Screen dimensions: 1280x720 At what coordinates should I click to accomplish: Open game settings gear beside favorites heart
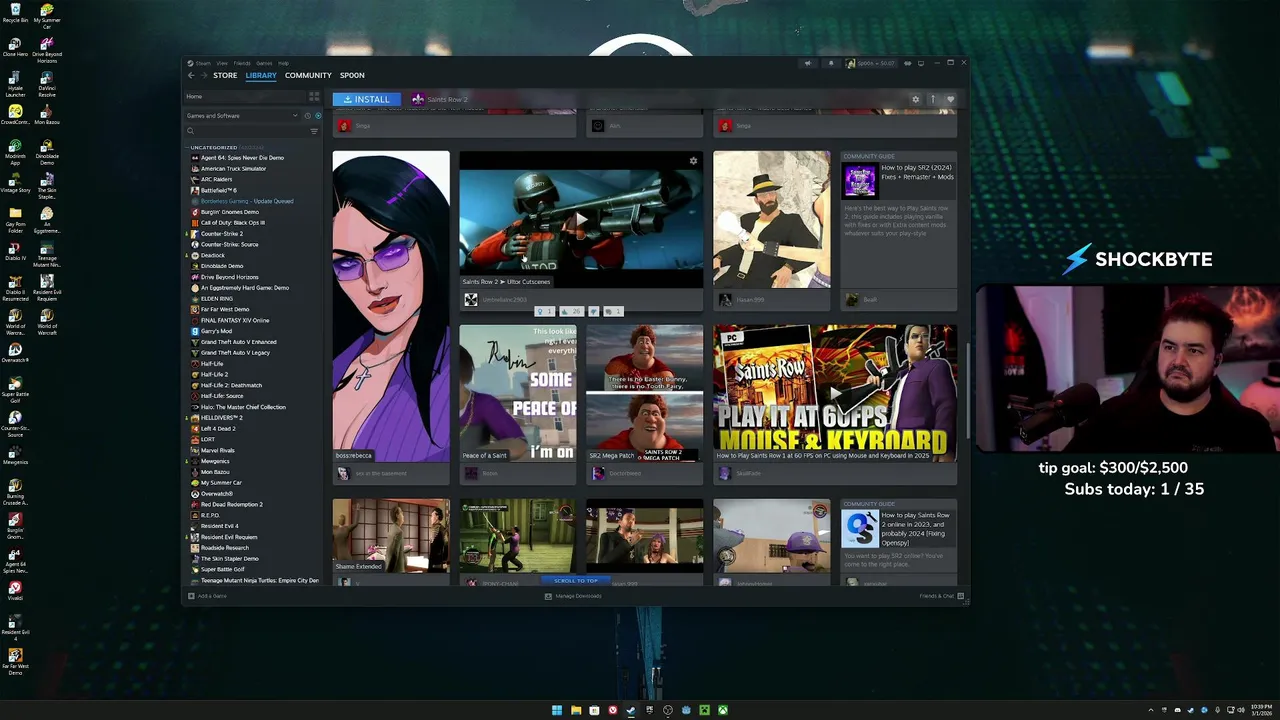[915, 99]
